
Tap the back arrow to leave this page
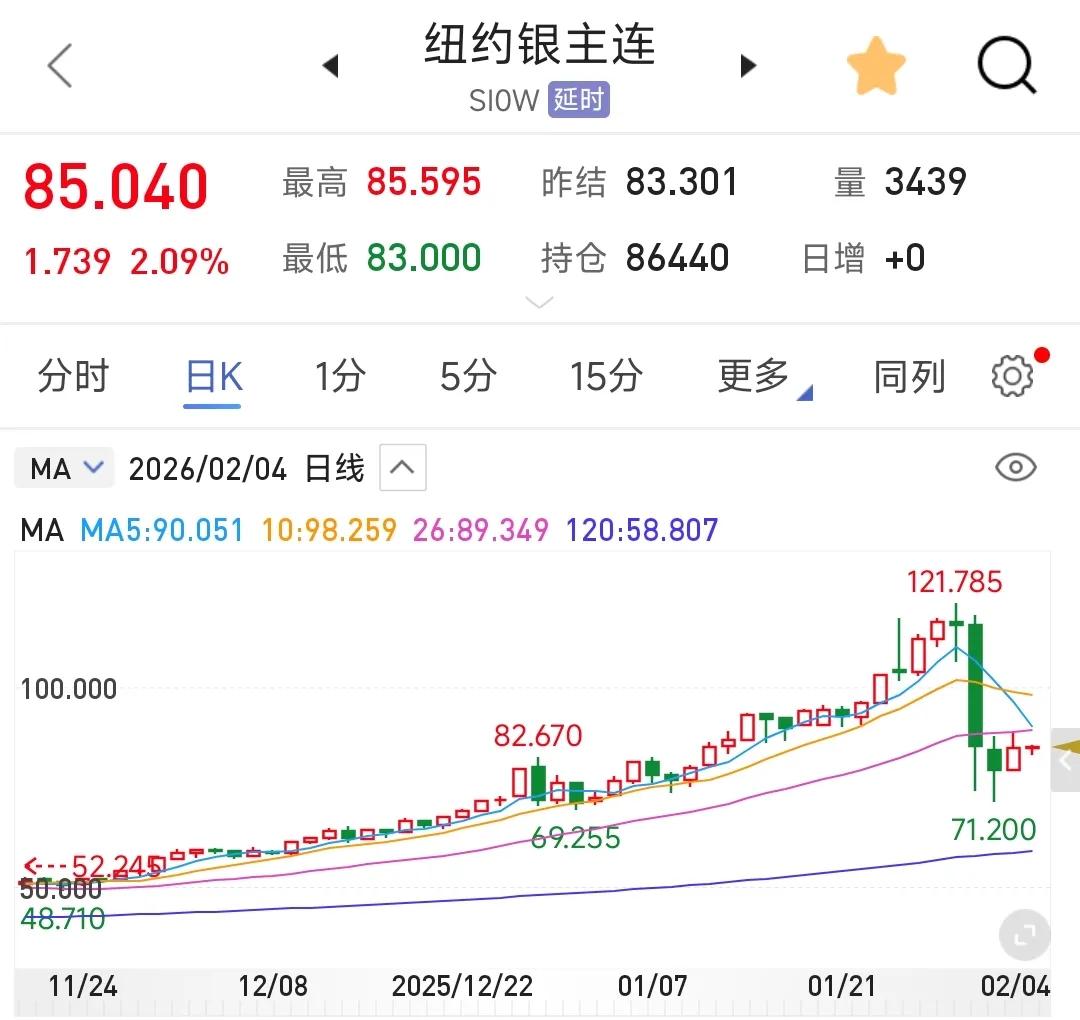(x=60, y=63)
